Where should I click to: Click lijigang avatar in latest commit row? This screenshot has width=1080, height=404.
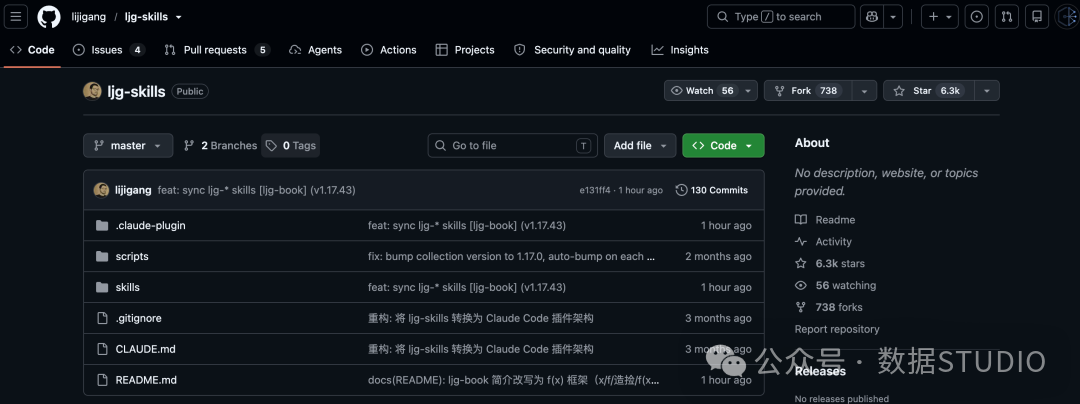tap(101, 190)
